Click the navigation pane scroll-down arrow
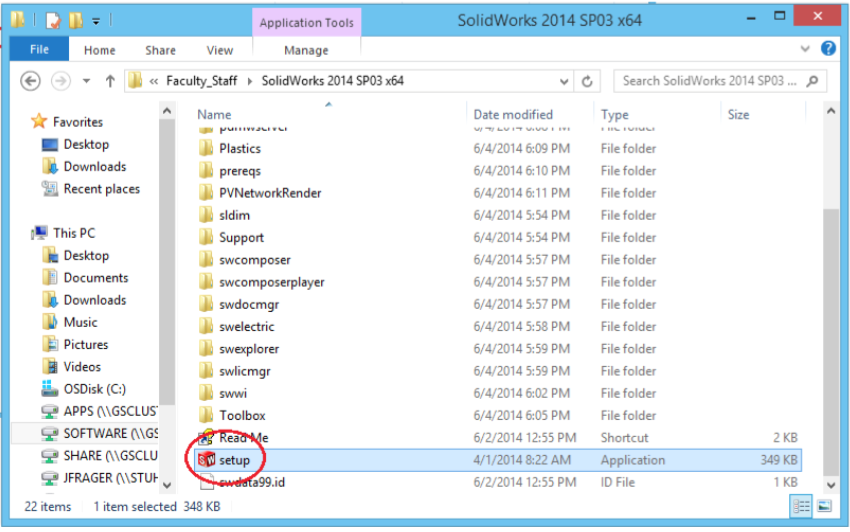850x532 pixels. point(167,485)
